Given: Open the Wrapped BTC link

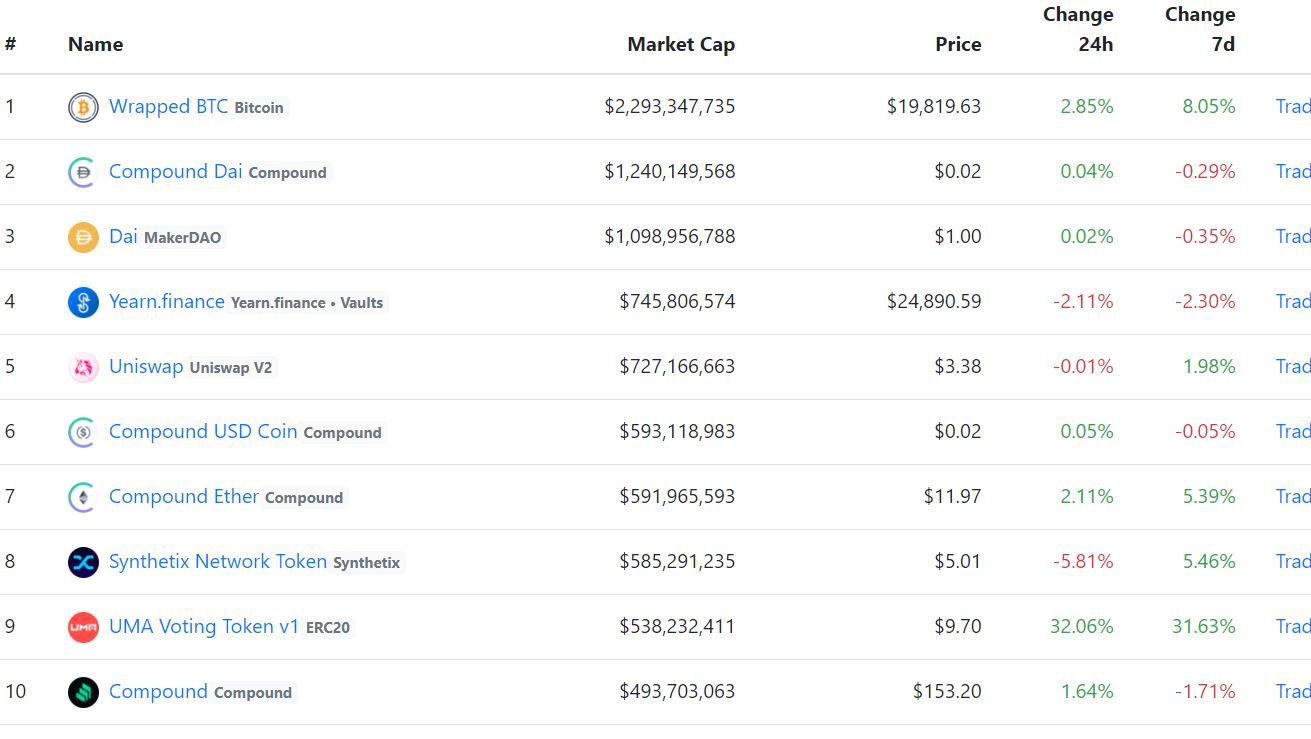Looking at the screenshot, I should click(x=168, y=106).
